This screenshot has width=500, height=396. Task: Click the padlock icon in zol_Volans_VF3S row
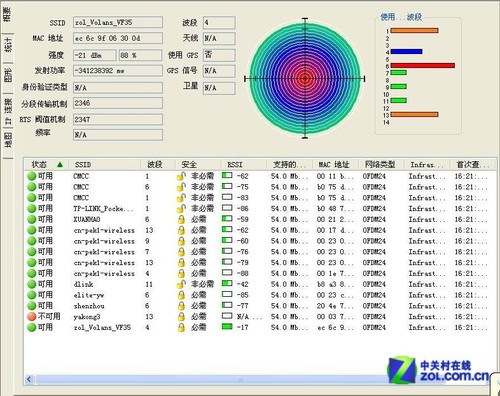(181, 328)
